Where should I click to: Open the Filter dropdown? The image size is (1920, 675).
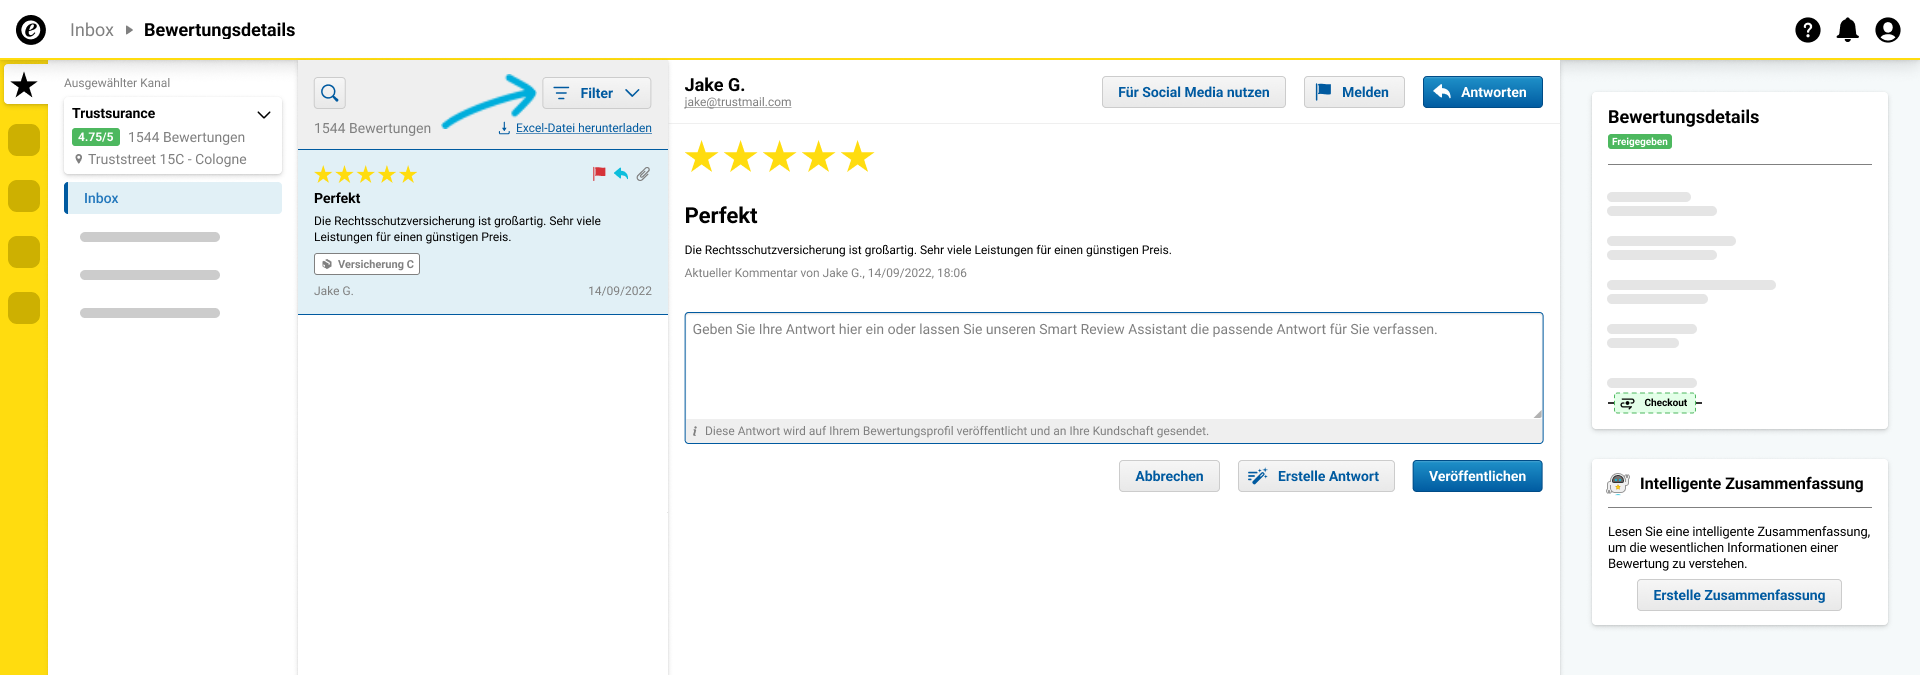click(596, 93)
